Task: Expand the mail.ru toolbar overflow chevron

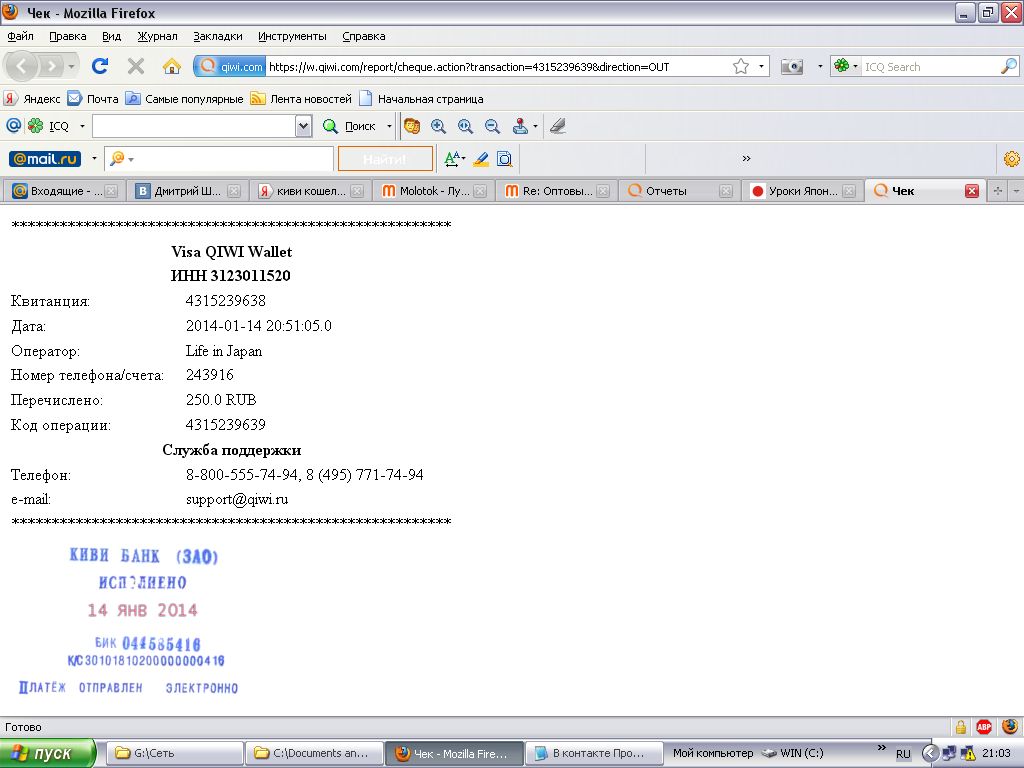Action: tap(746, 158)
